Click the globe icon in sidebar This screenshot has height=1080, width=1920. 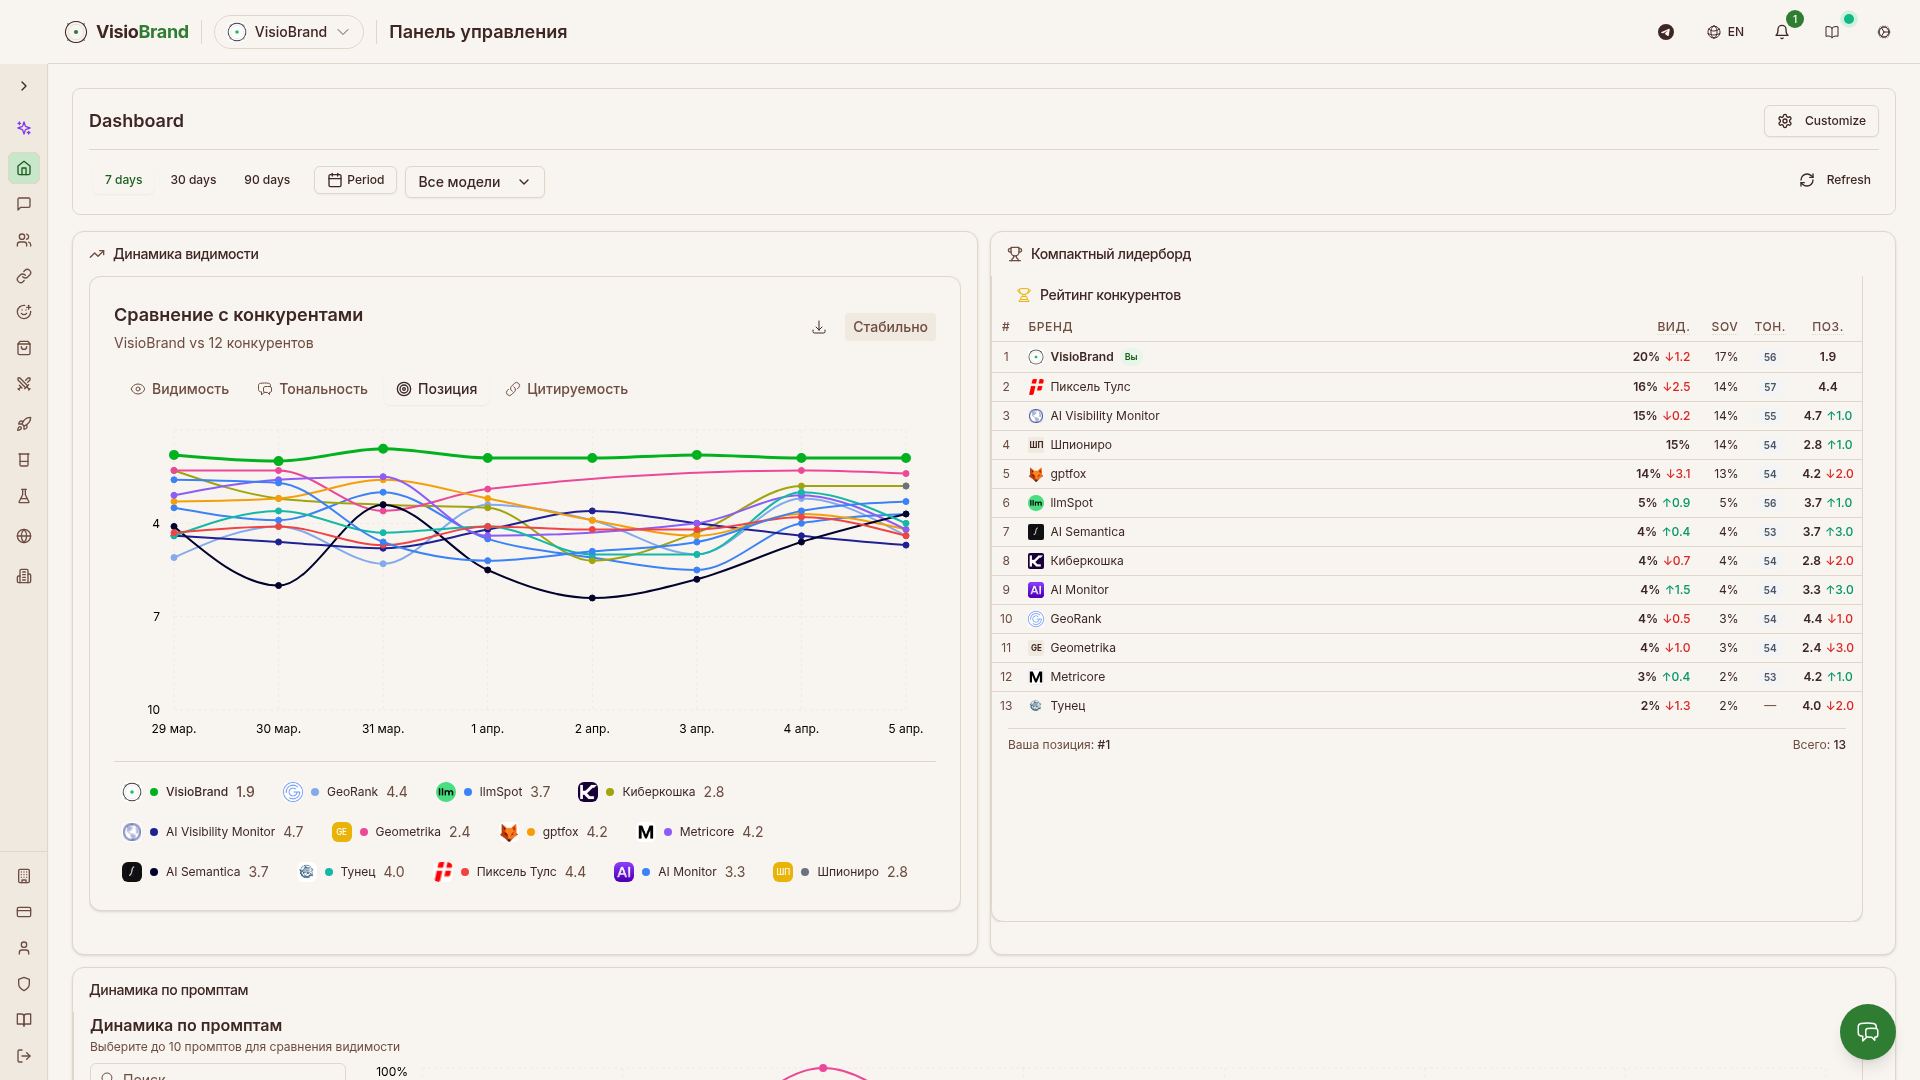24,536
